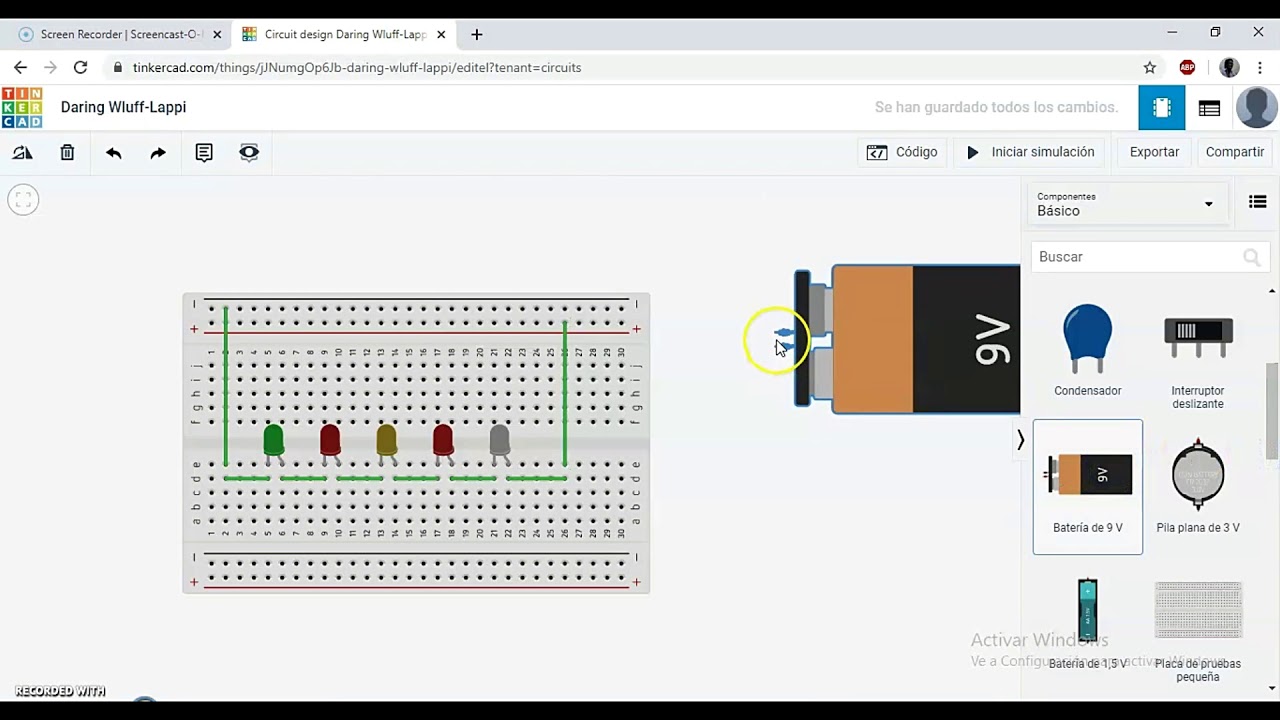The width and height of the screenshot is (1280, 720).
Task: Collapse the components panel chevron
Action: click(x=1020, y=440)
